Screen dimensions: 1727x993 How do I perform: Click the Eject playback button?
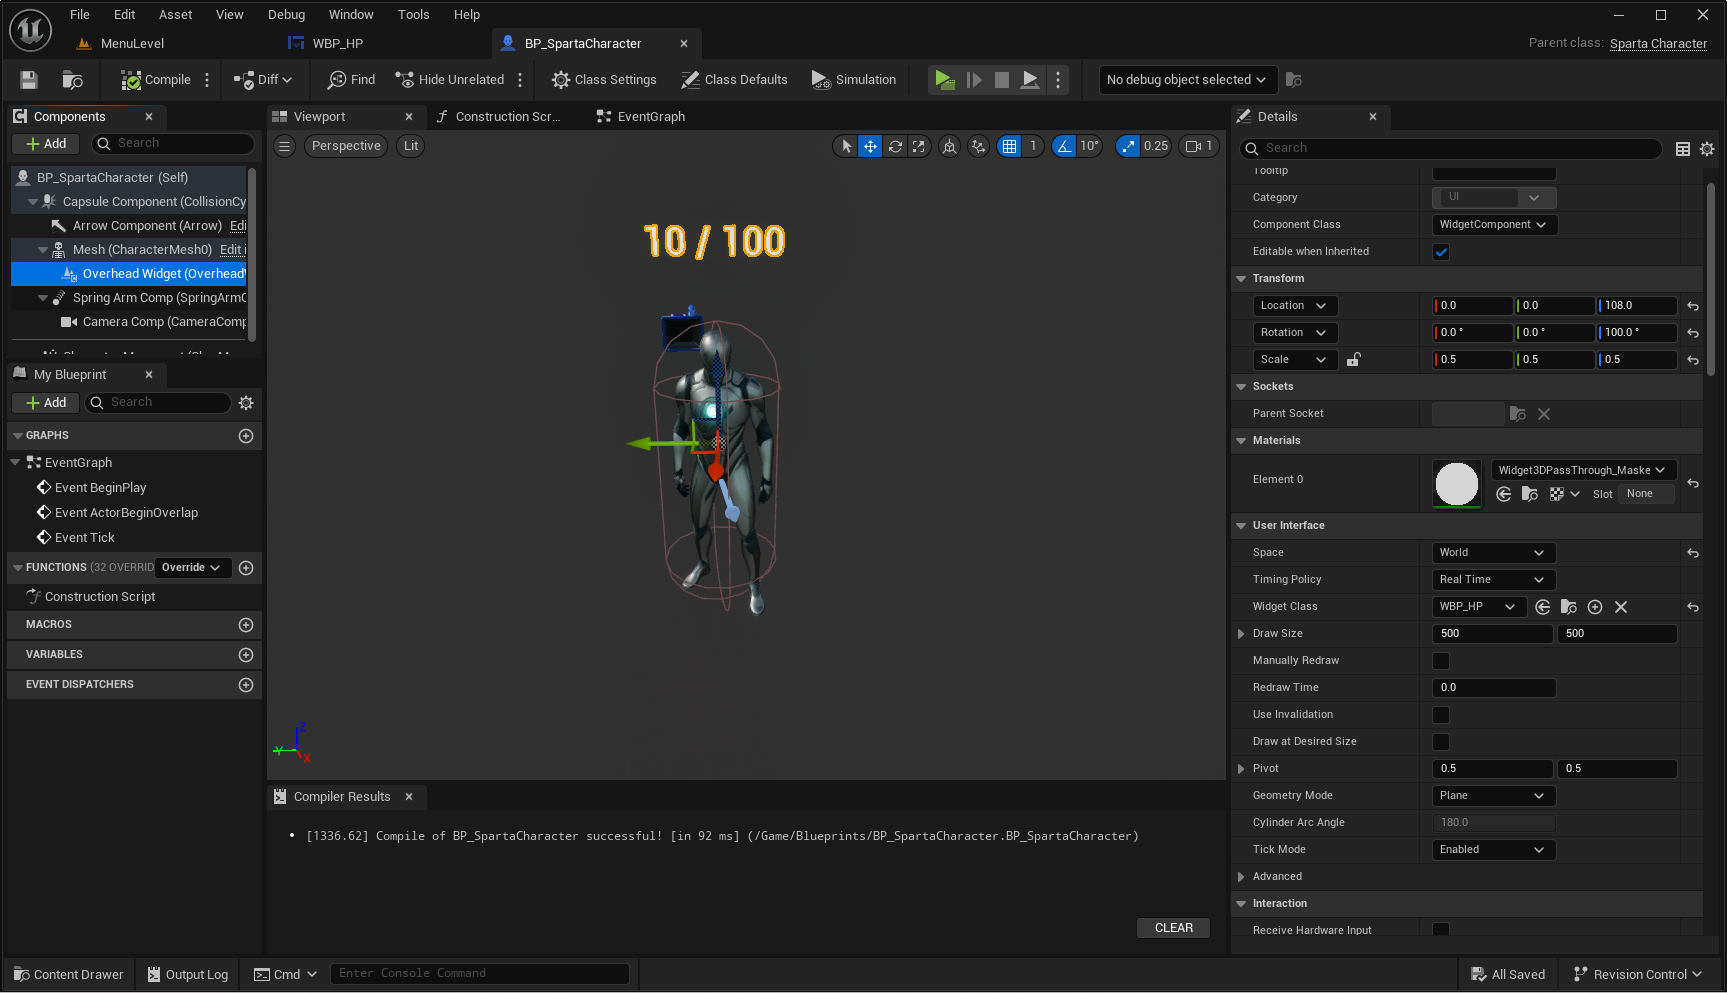coord(1030,80)
